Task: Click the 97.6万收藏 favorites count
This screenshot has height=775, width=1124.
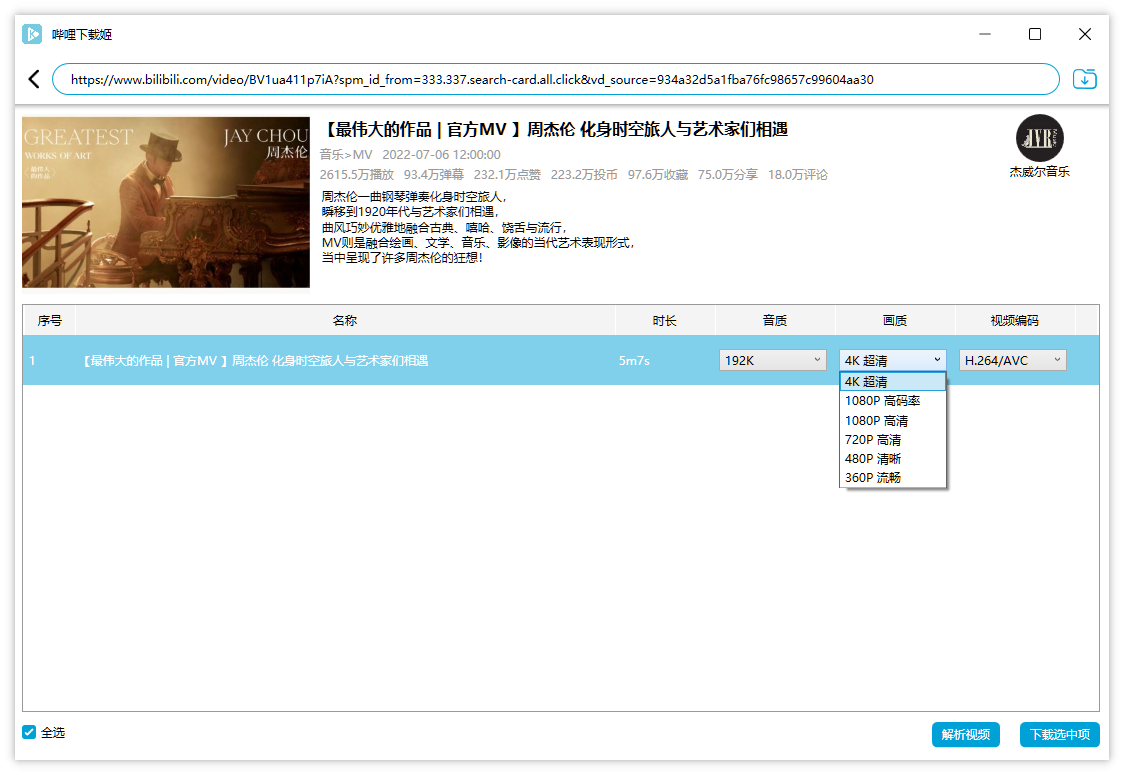Action: (x=657, y=174)
